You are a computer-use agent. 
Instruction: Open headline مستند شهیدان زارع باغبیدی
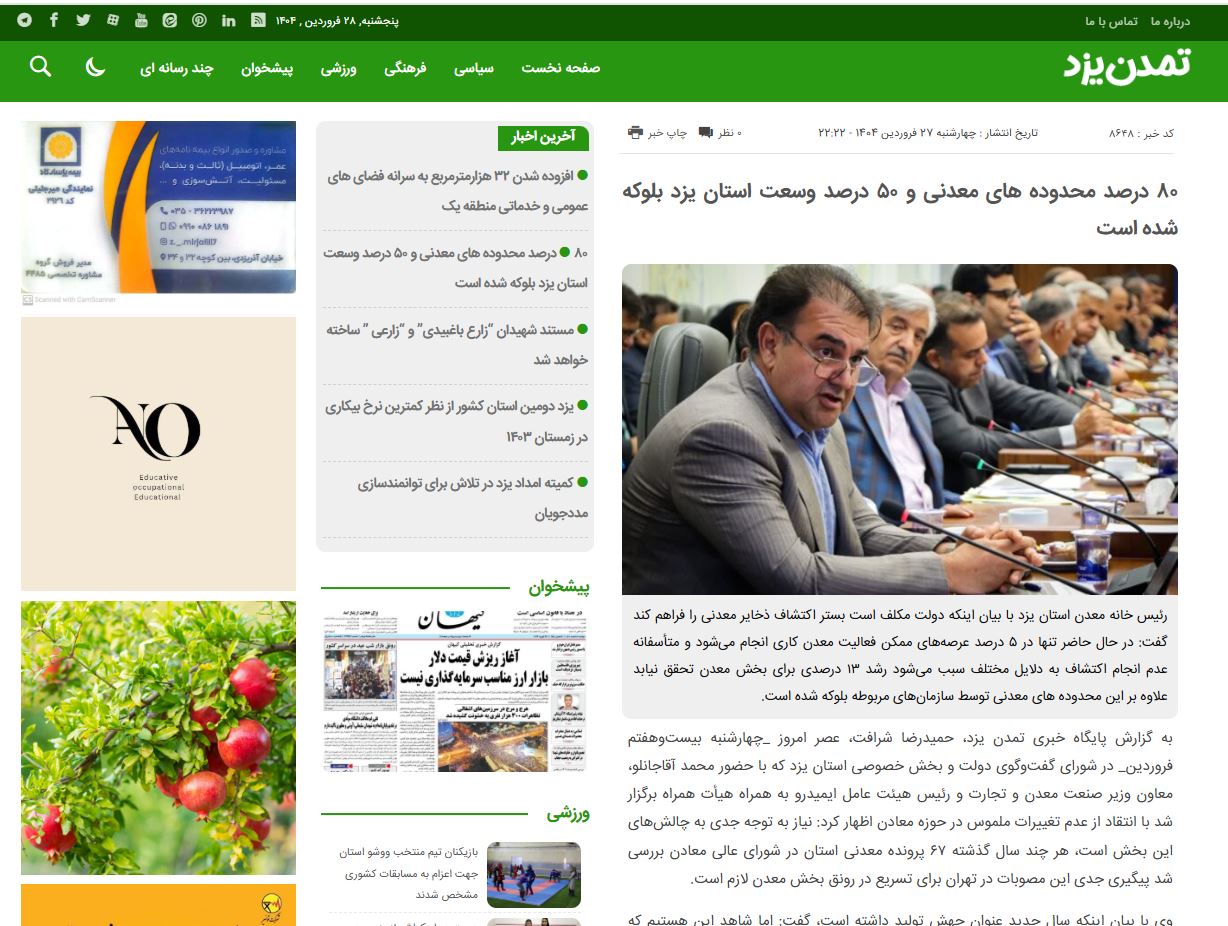coord(456,344)
